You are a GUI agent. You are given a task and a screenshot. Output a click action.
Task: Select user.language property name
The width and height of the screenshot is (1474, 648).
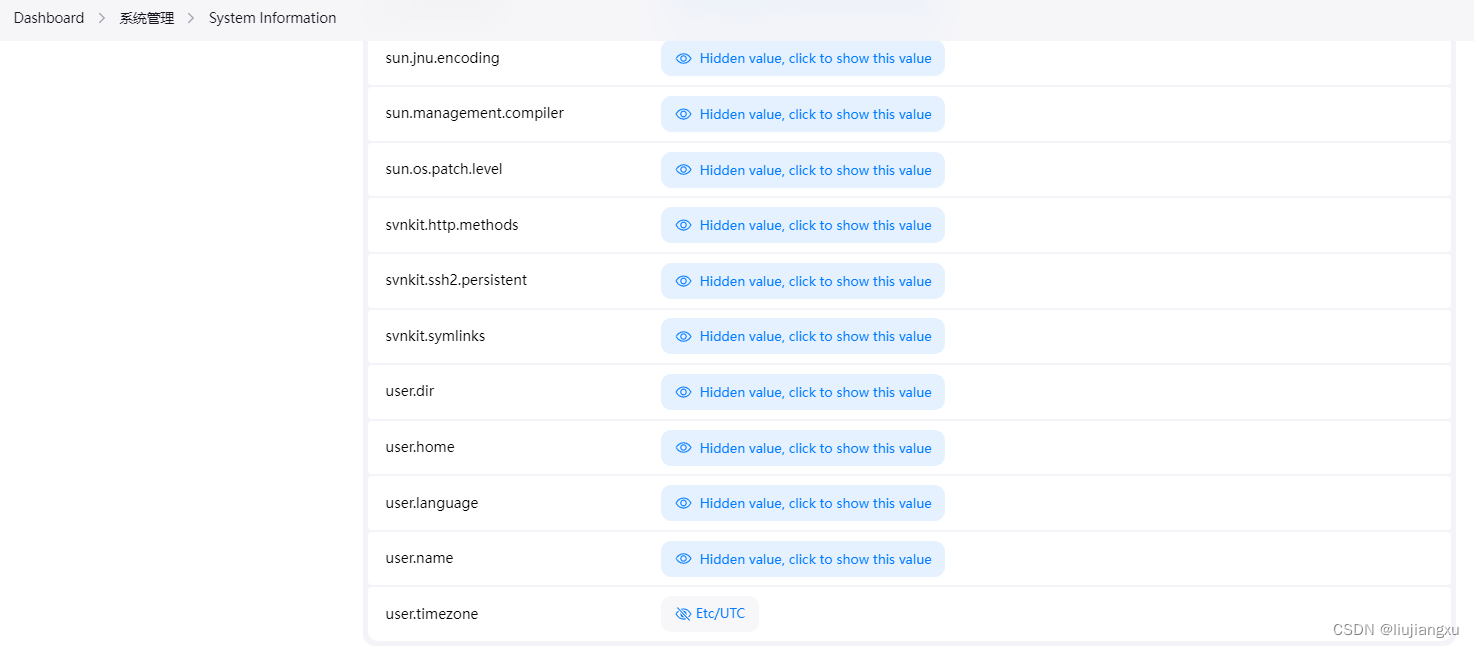pyautogui.click(x=432, y=503)
